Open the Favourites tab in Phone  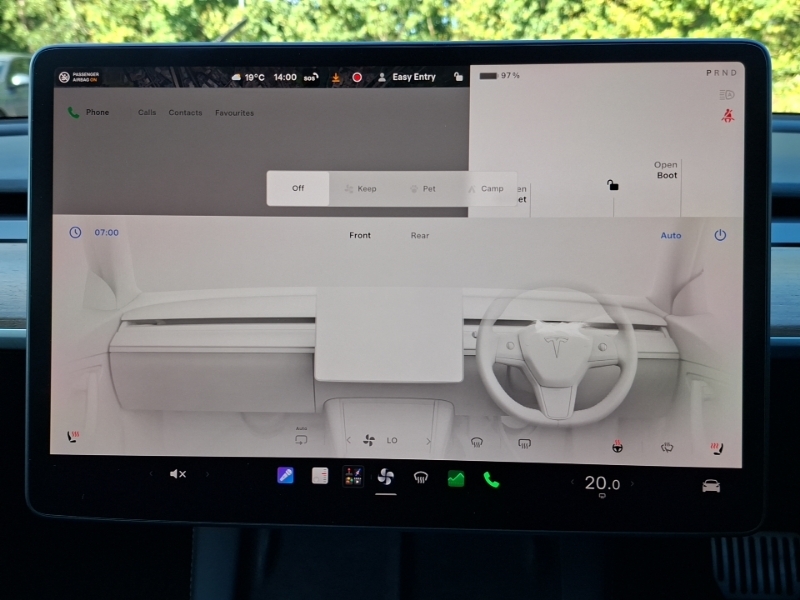(234, 113)
